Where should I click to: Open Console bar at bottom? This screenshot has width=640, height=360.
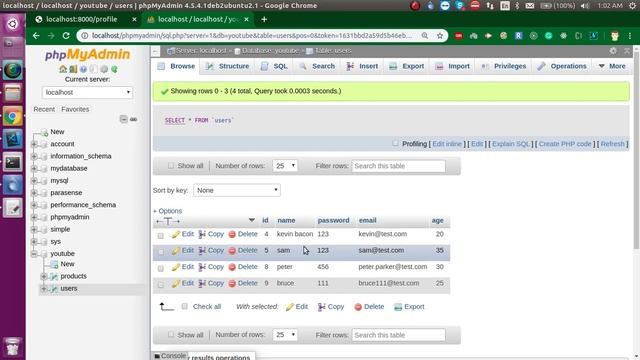(170, 356)
